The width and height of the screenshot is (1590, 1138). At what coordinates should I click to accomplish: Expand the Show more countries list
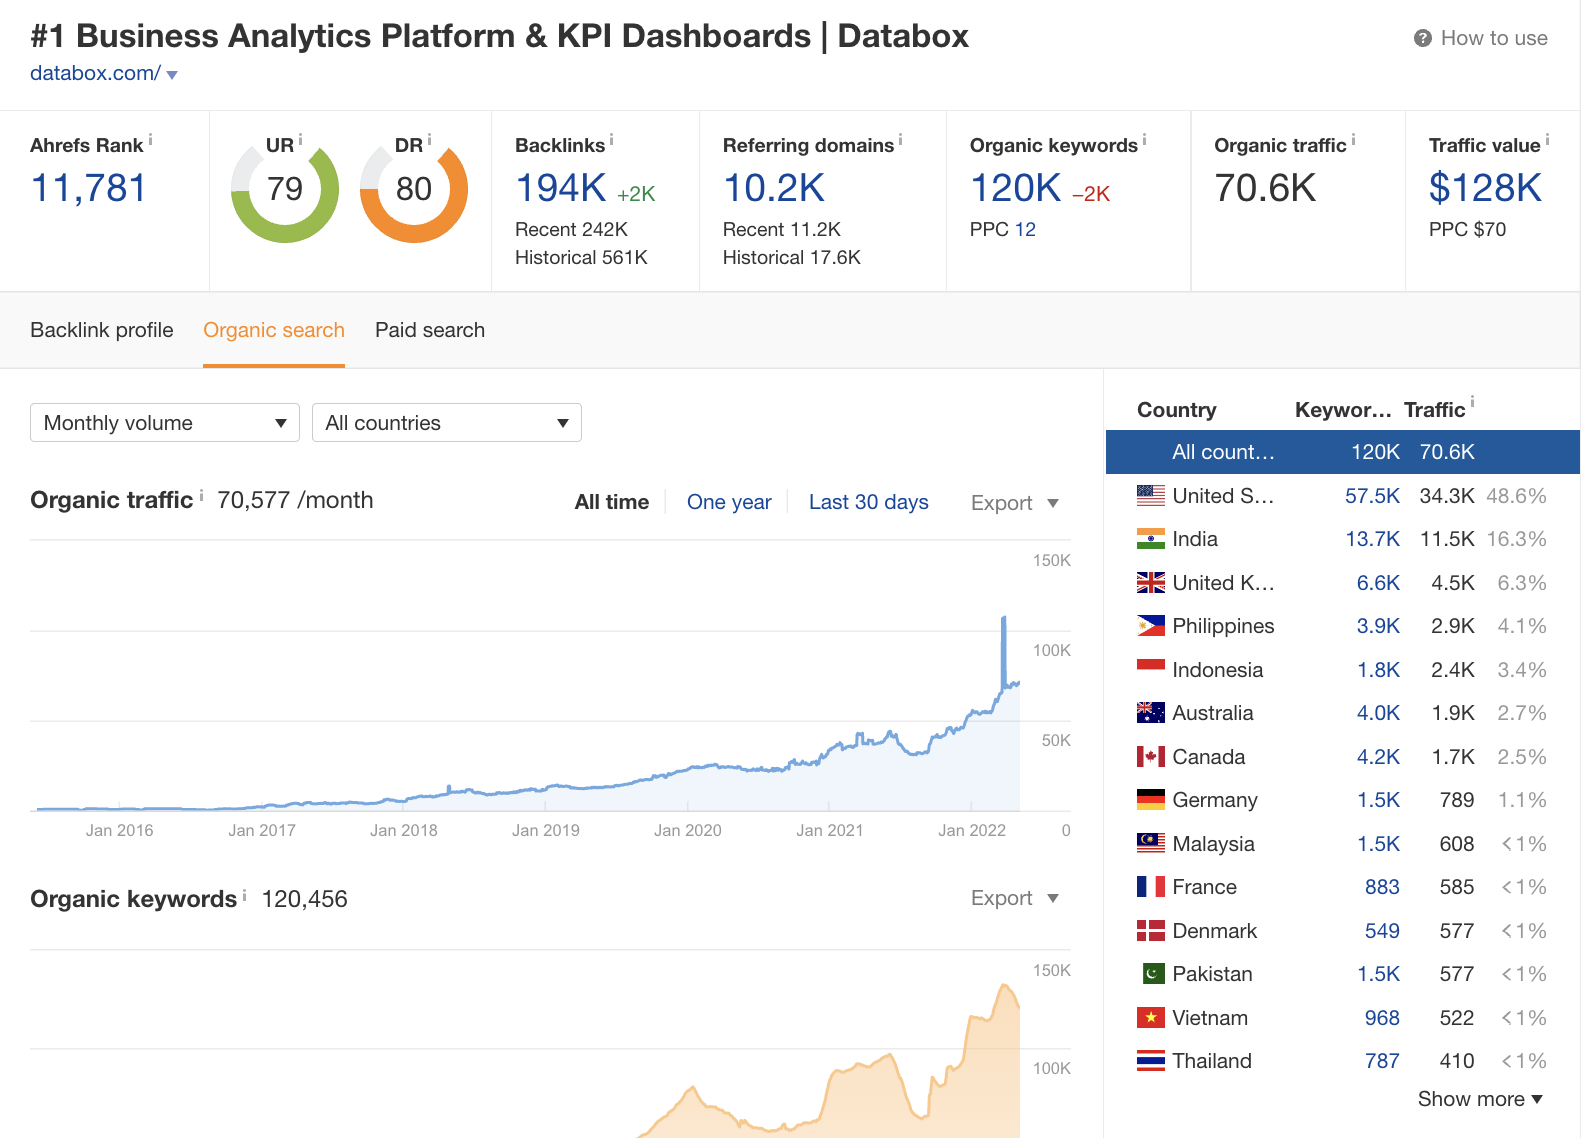tap(1480, 1099)
